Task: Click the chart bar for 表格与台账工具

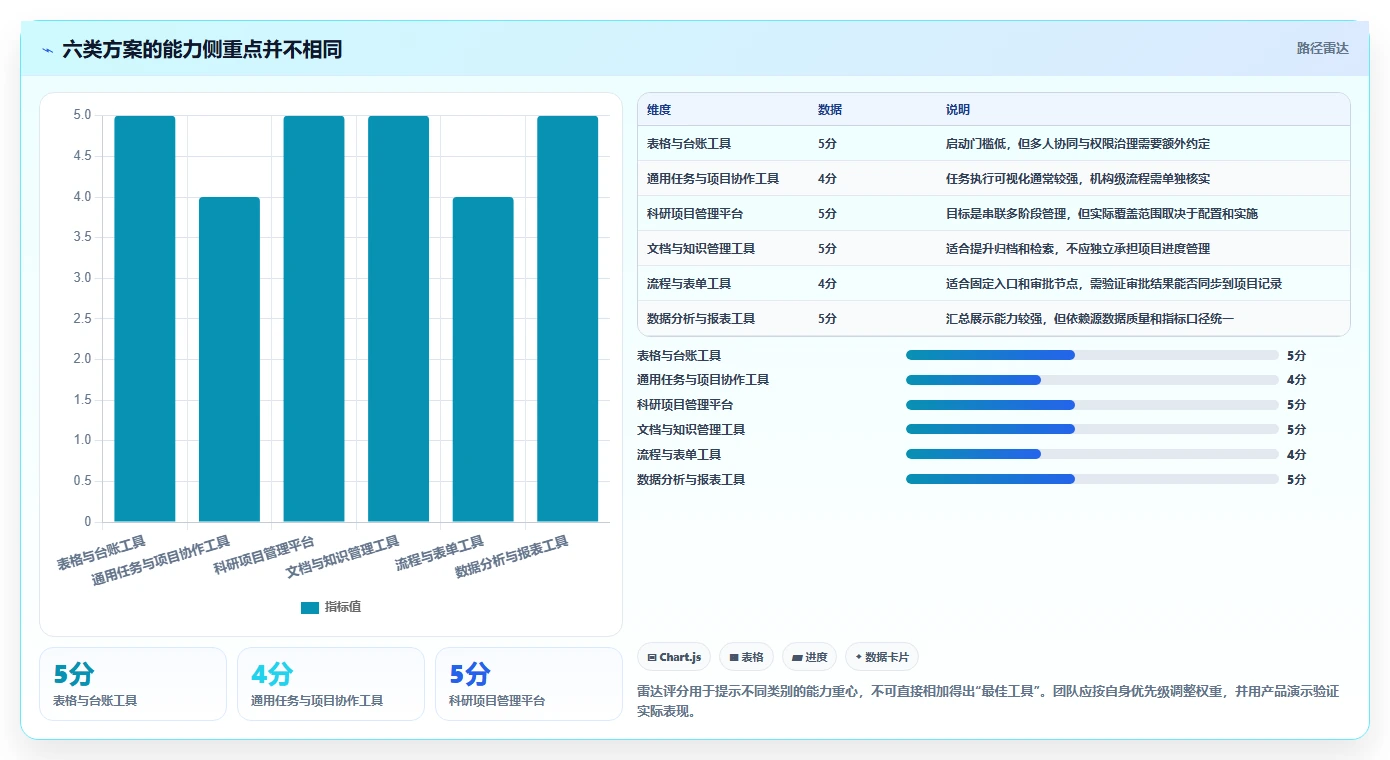Action: pyautogui.click(x=144, y=319)
